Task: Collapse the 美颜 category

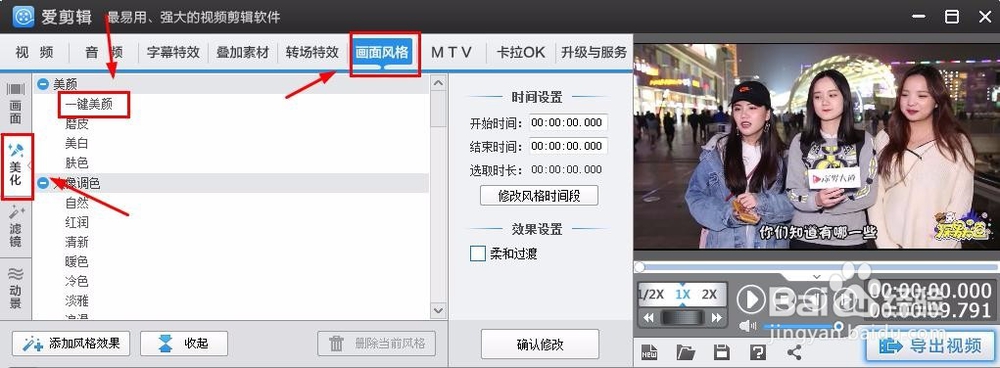Action: click(43, 84)
